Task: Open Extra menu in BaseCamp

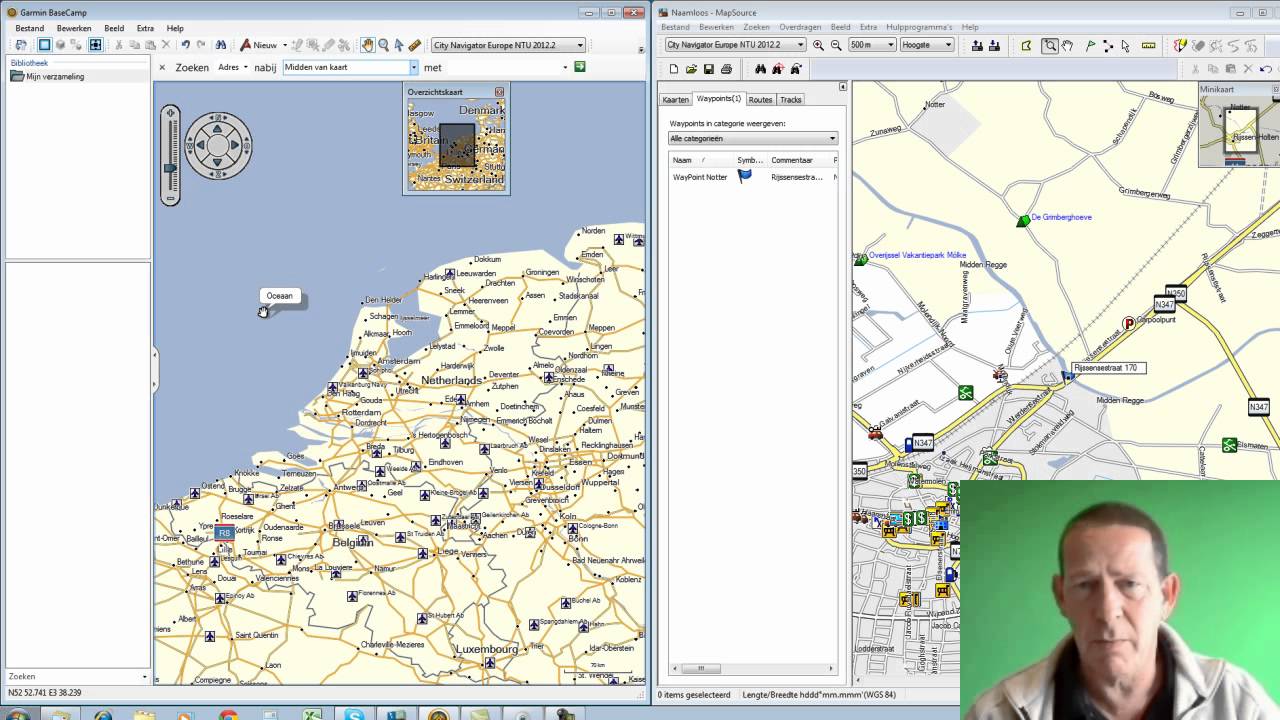Action: click(145, 28)
